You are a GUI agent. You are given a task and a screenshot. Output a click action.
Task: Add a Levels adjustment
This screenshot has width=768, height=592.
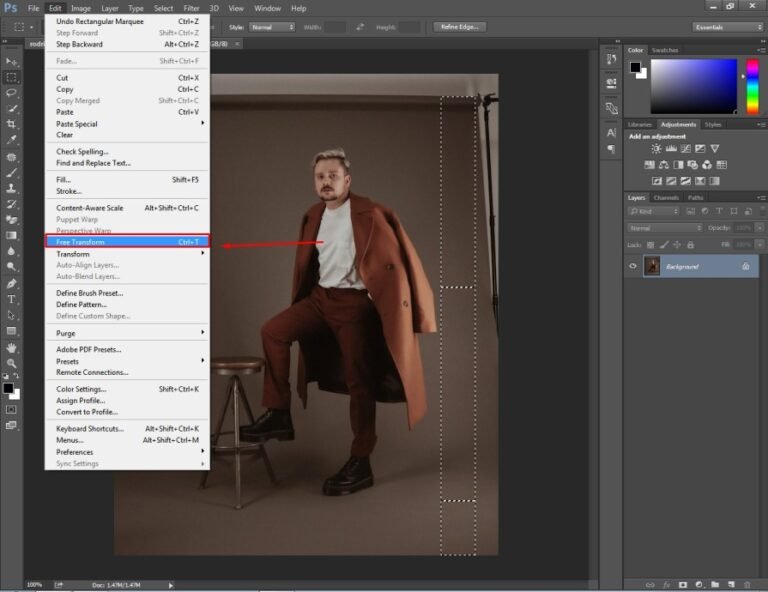coord(671,148)
